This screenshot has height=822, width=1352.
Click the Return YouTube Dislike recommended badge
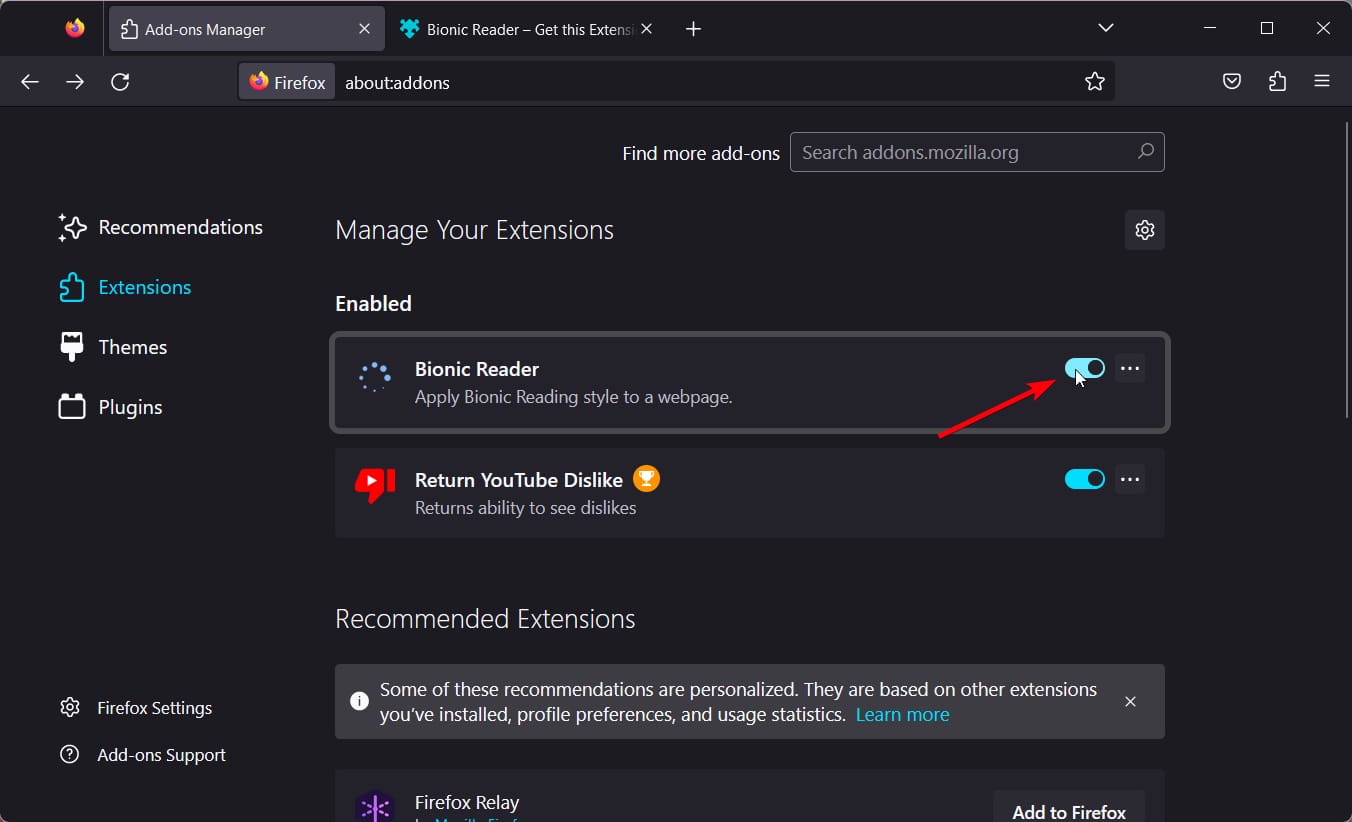pos(646,480)
